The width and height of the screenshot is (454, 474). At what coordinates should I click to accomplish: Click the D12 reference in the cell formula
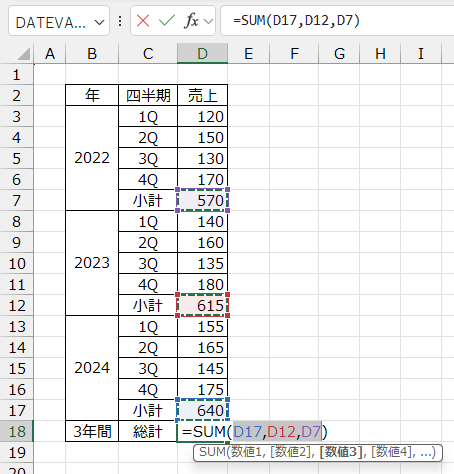pos(282,432)
